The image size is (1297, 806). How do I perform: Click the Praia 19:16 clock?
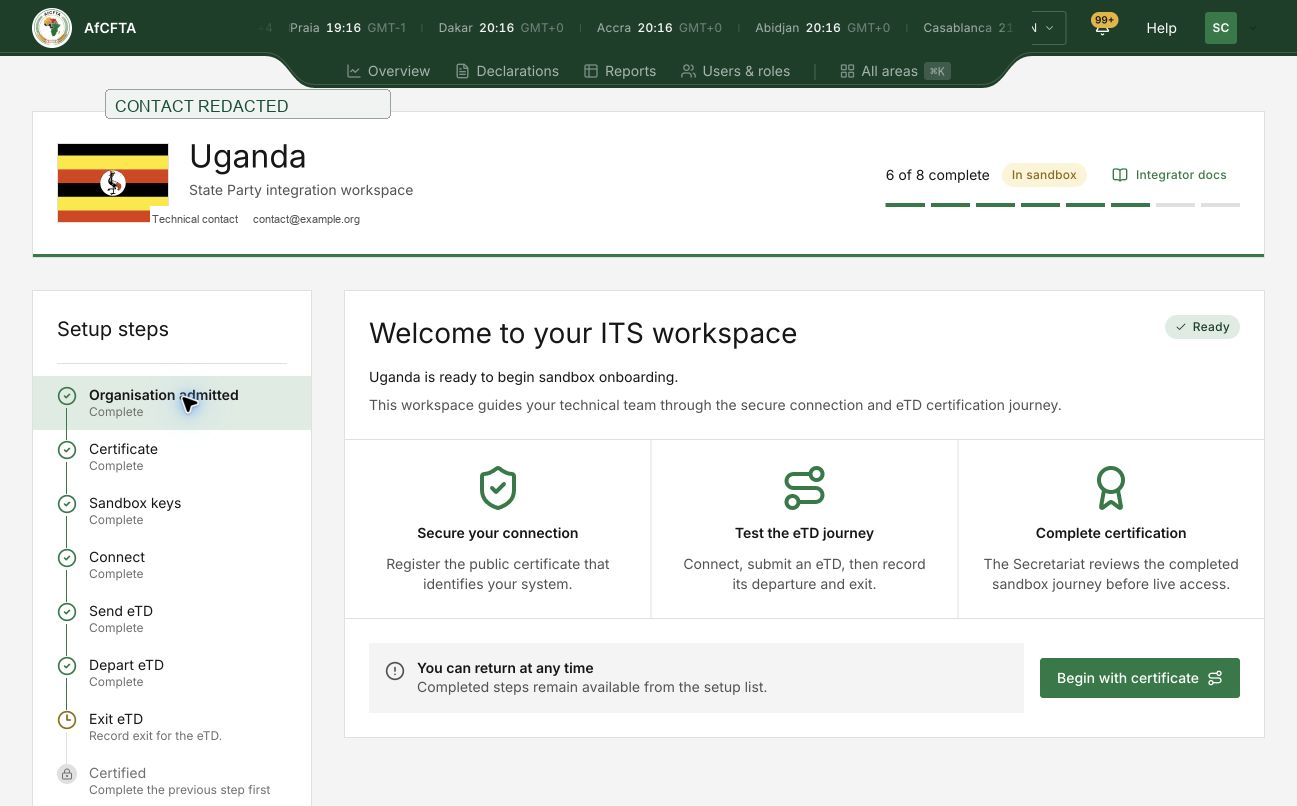348,28
